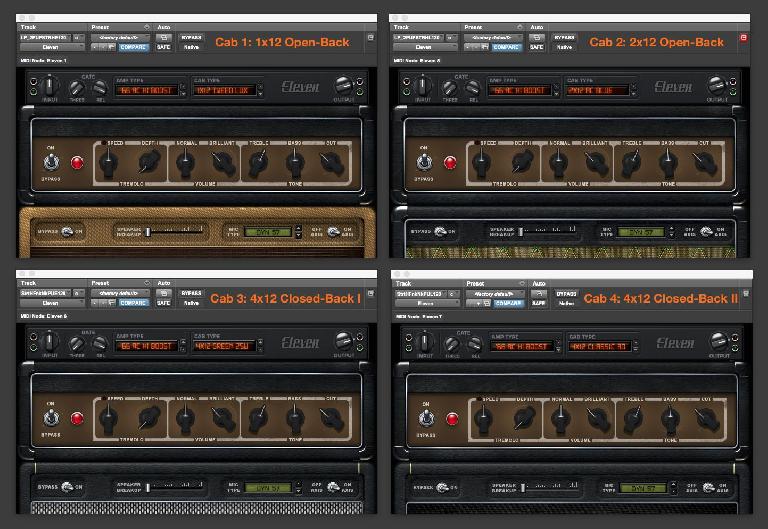768x529 pixels.
Task: Open the Amp Type selector in Cab 1
Action: (146, 91)
